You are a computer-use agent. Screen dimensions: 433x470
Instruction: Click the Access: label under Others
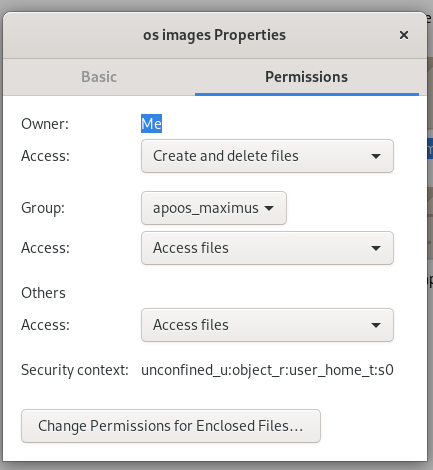click(x=45, y=325)
